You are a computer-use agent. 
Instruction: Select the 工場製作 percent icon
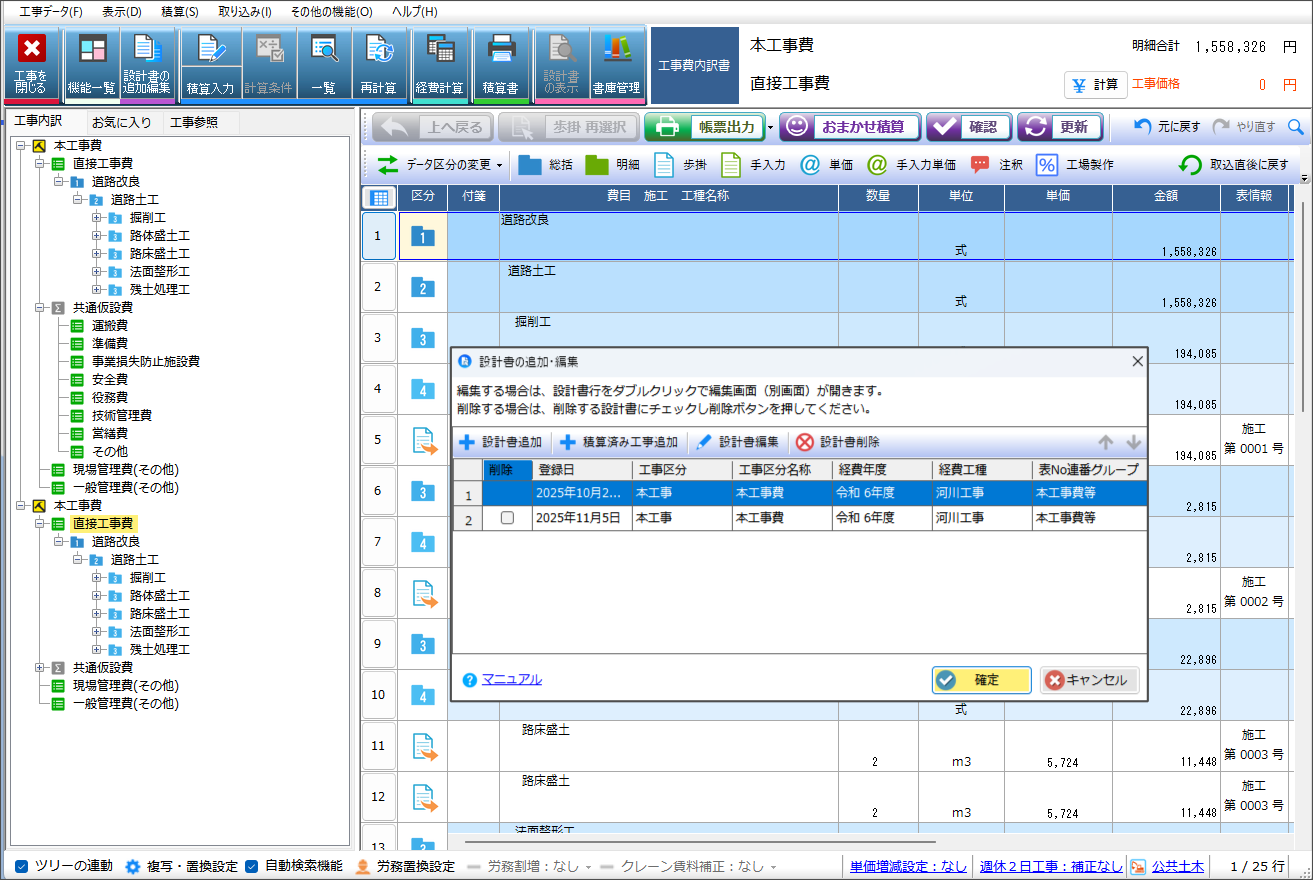[1046, 165]
